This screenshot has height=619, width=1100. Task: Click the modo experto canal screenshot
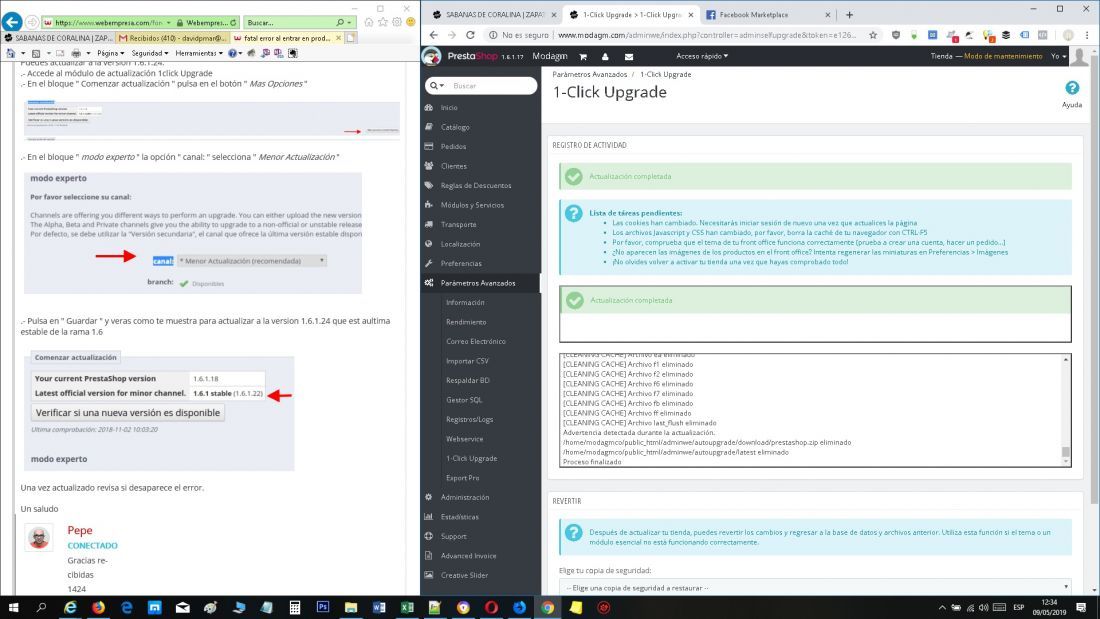coord(193,233)
